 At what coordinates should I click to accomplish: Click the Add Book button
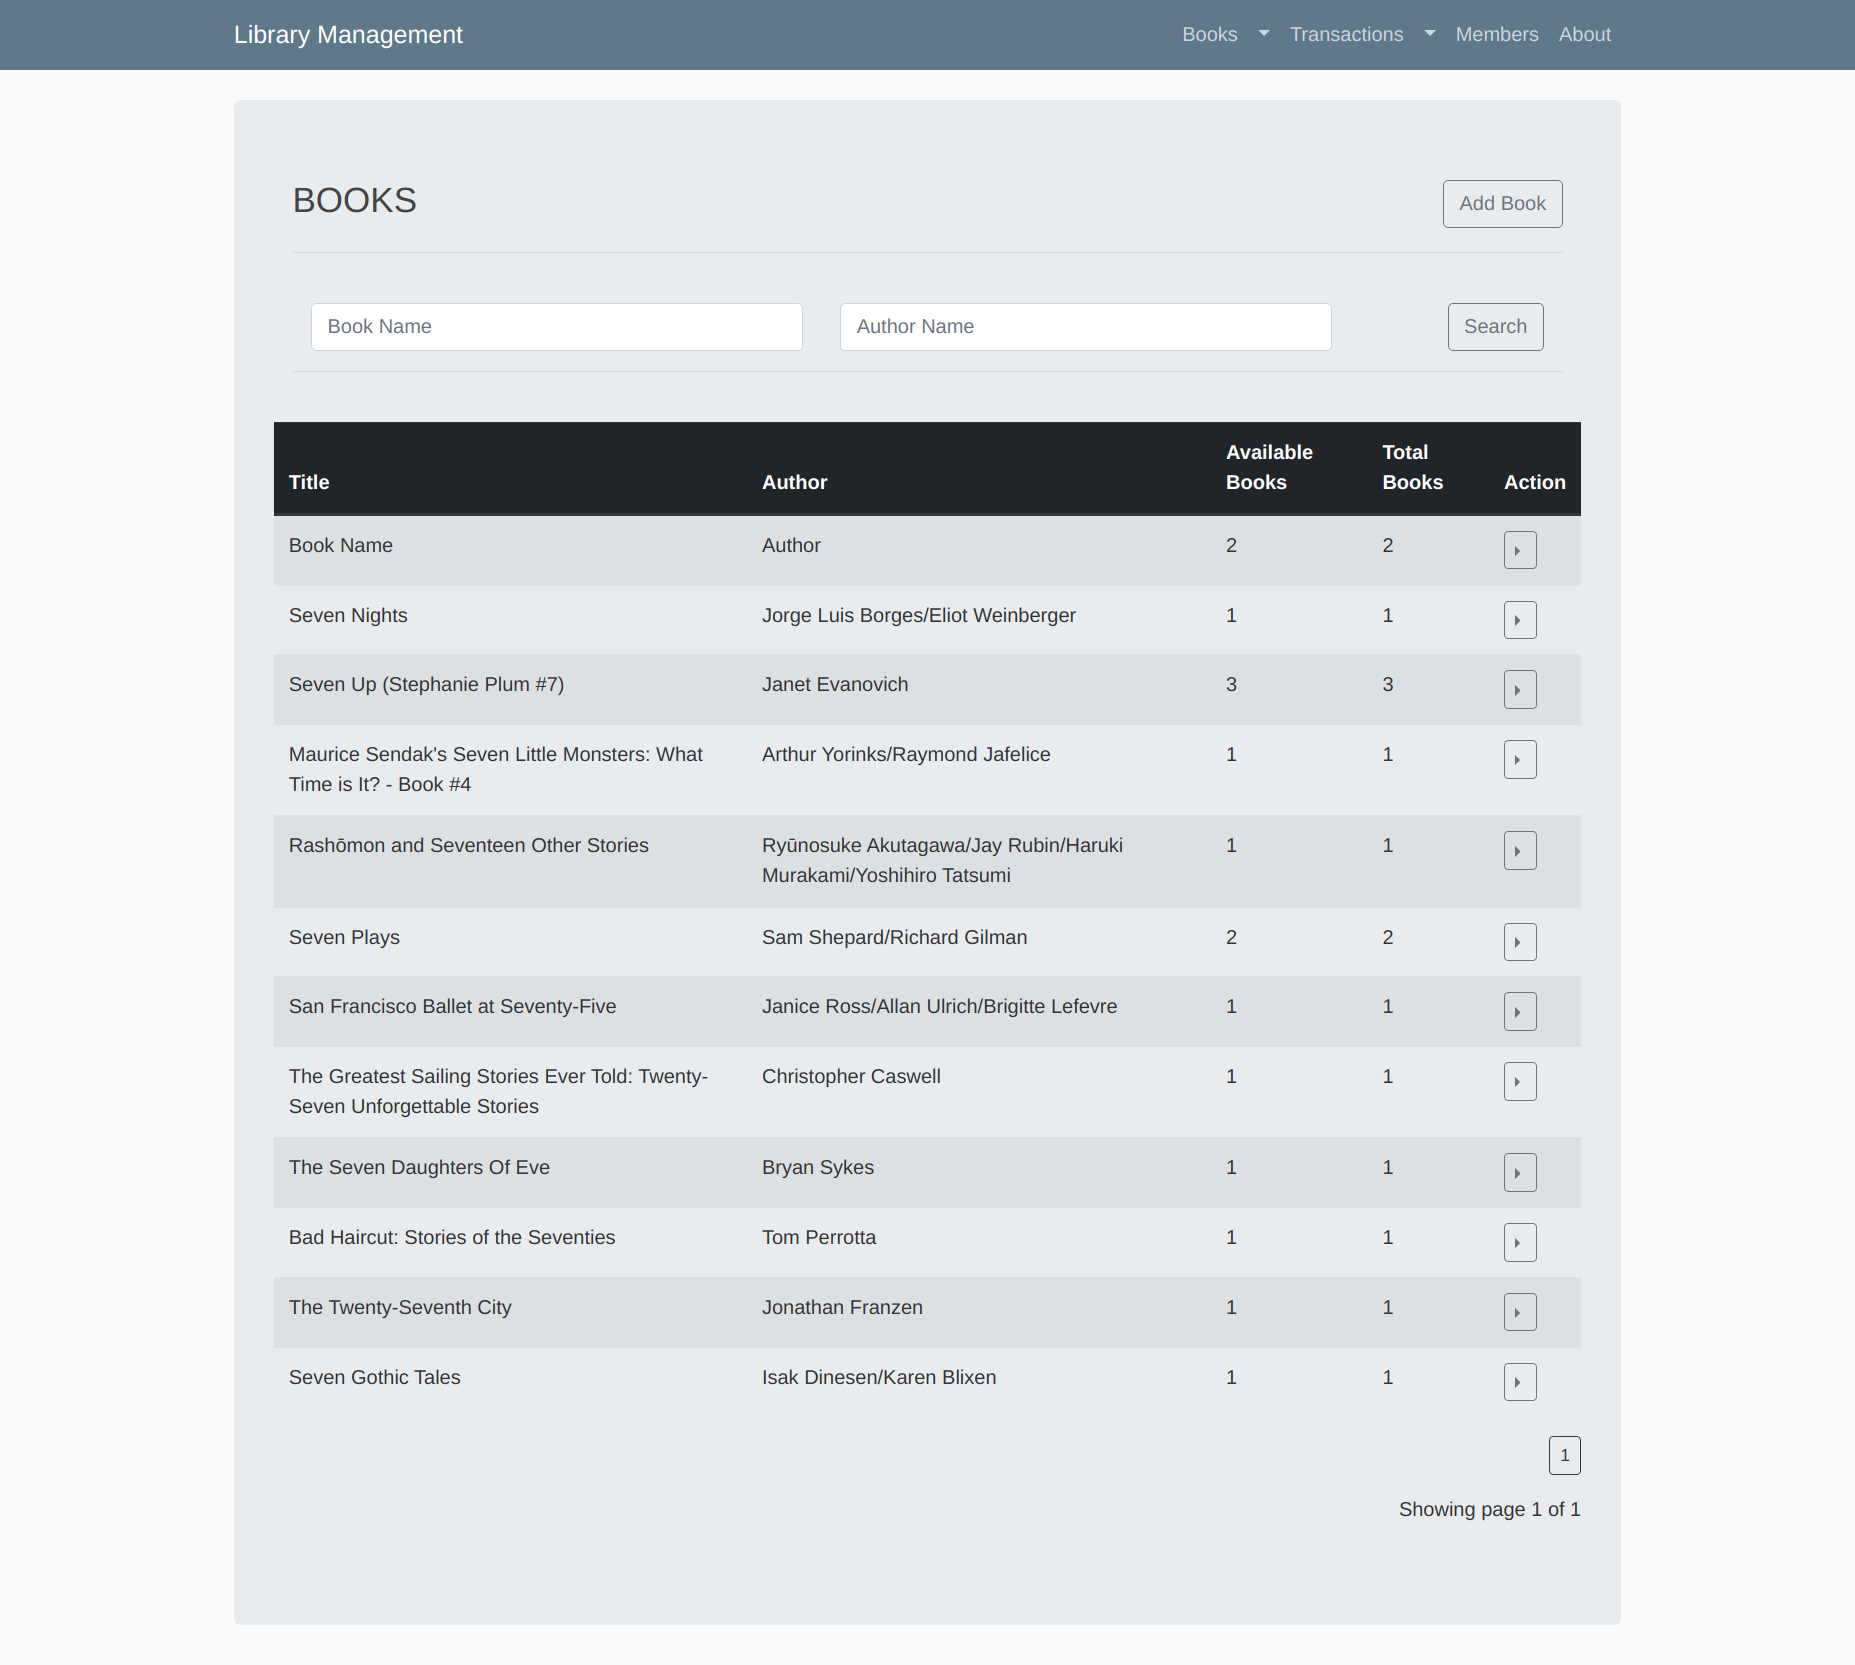(x=1502, y=204)
